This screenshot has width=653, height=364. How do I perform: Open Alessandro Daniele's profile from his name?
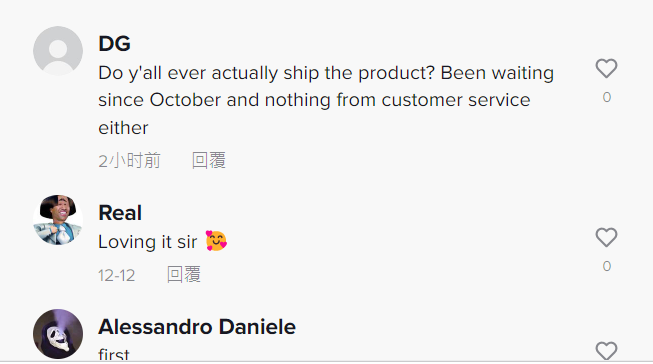point(197,327)
